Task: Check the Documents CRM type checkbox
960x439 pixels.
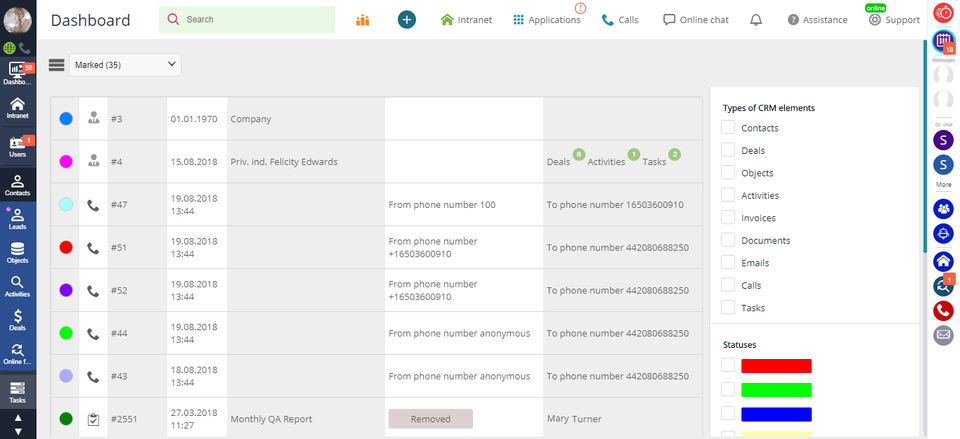Action: pyautogui.click(x=728, y=240)
